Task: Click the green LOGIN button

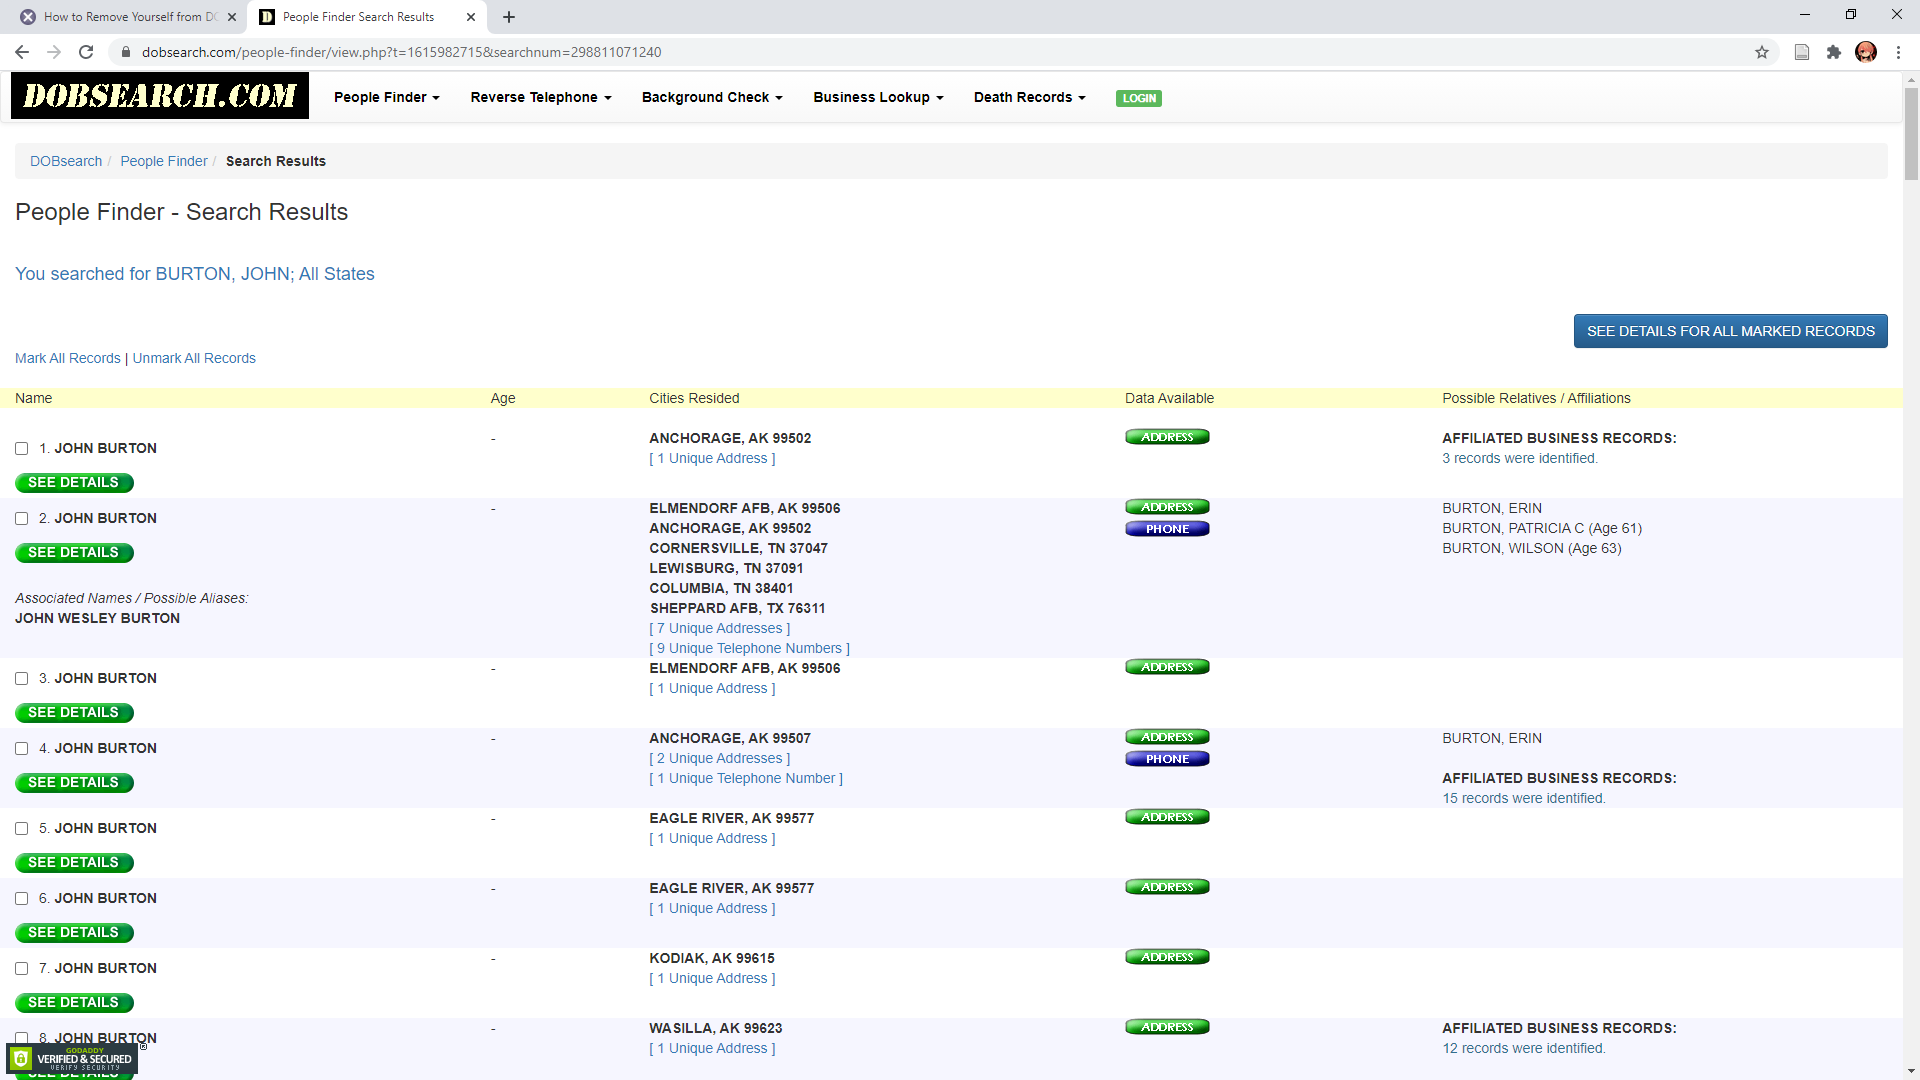Action: click(1139, 98)
